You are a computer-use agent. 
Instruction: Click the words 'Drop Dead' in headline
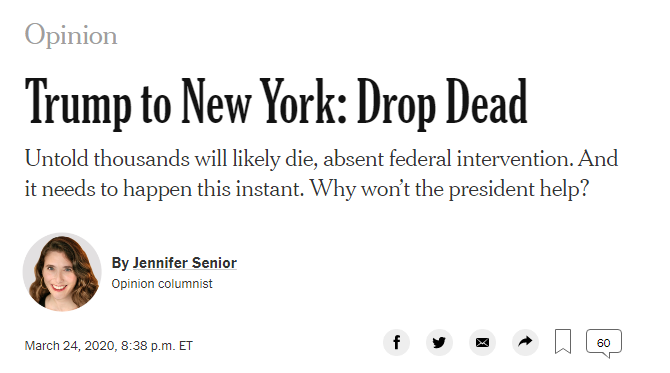pyautogui.click(x=442, y=103)
